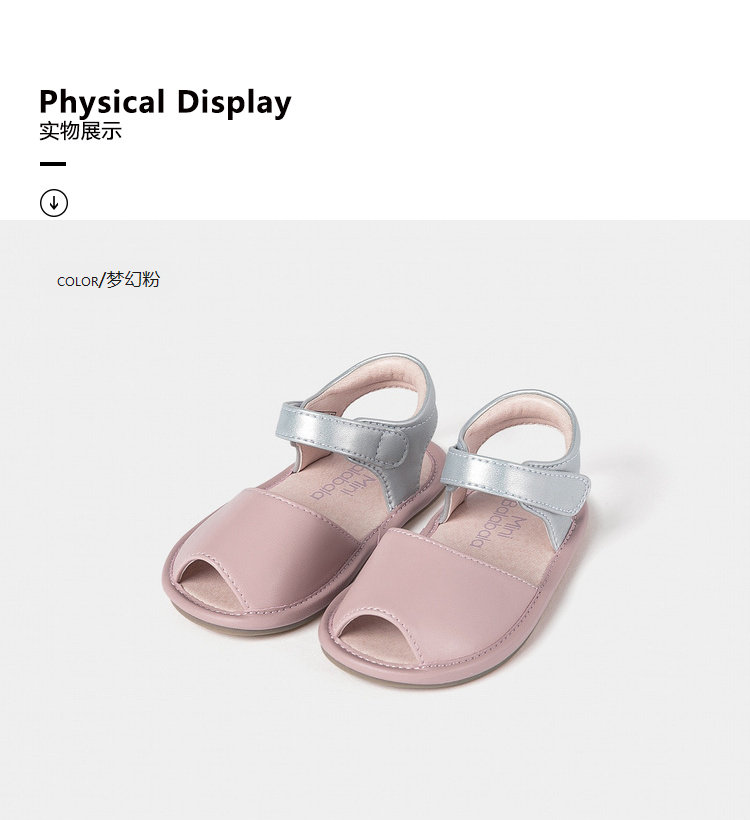Click the 梦幻粉 color name
The width and height of the screenshot is (750, 820).
[x=133, y=280]
